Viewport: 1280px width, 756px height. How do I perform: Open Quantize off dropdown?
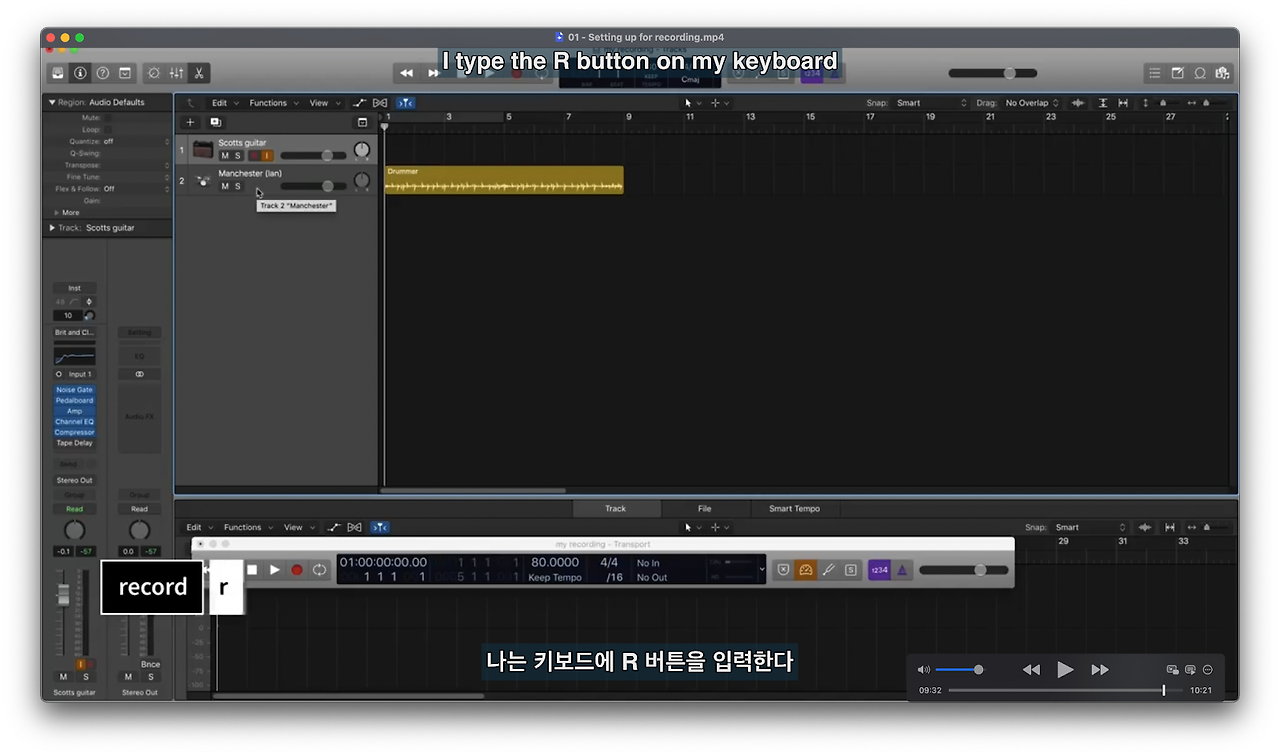tap(136, 142)
